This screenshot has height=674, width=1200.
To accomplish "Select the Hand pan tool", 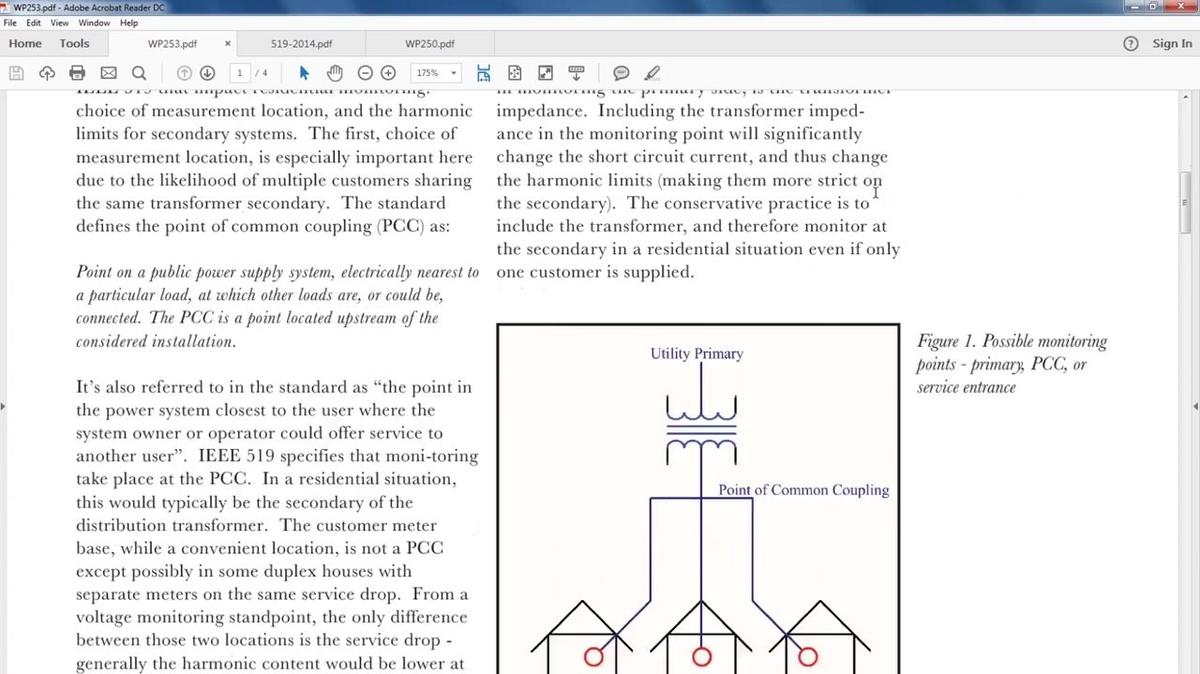I will tap(336, 73).
